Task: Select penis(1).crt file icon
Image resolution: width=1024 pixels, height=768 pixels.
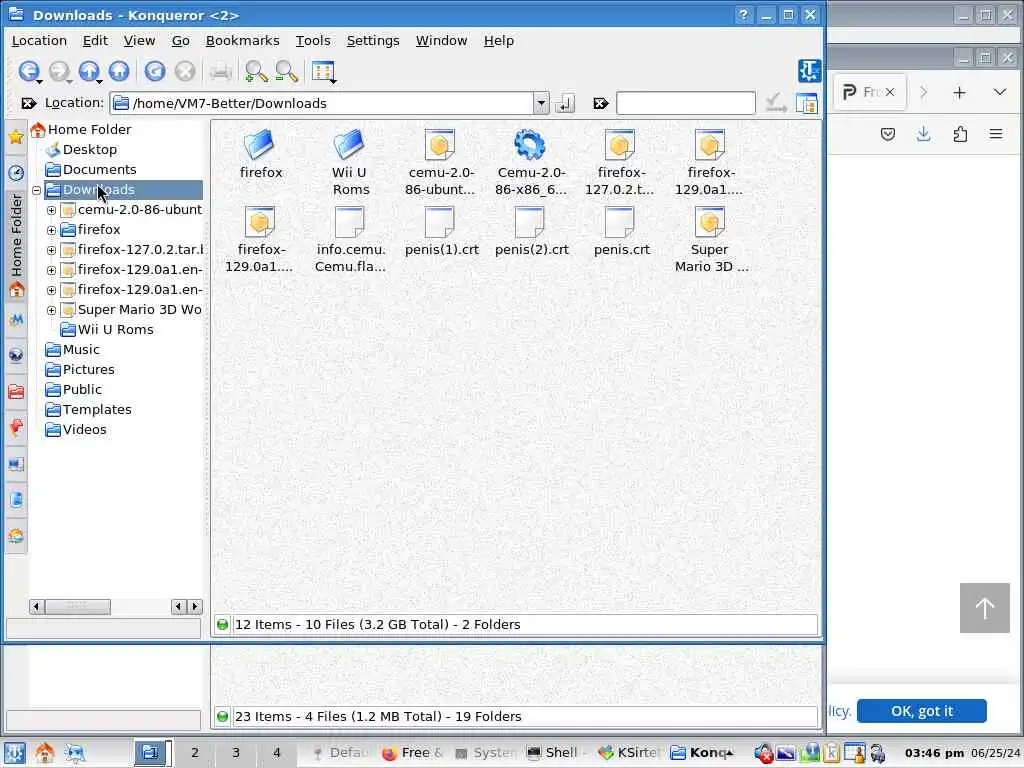Action: coord(440,222)
